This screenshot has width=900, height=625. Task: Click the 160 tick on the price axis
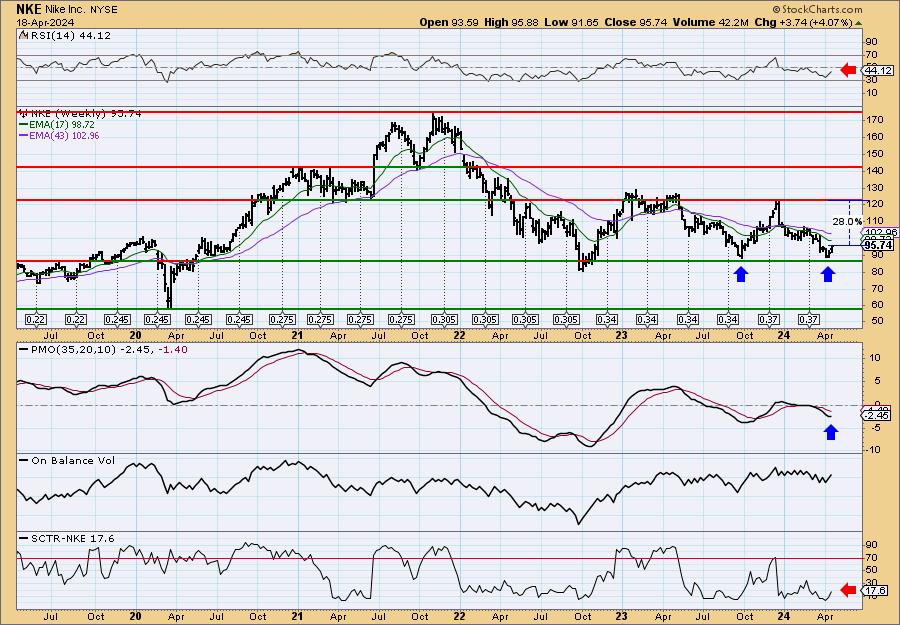tap(875, 137)
